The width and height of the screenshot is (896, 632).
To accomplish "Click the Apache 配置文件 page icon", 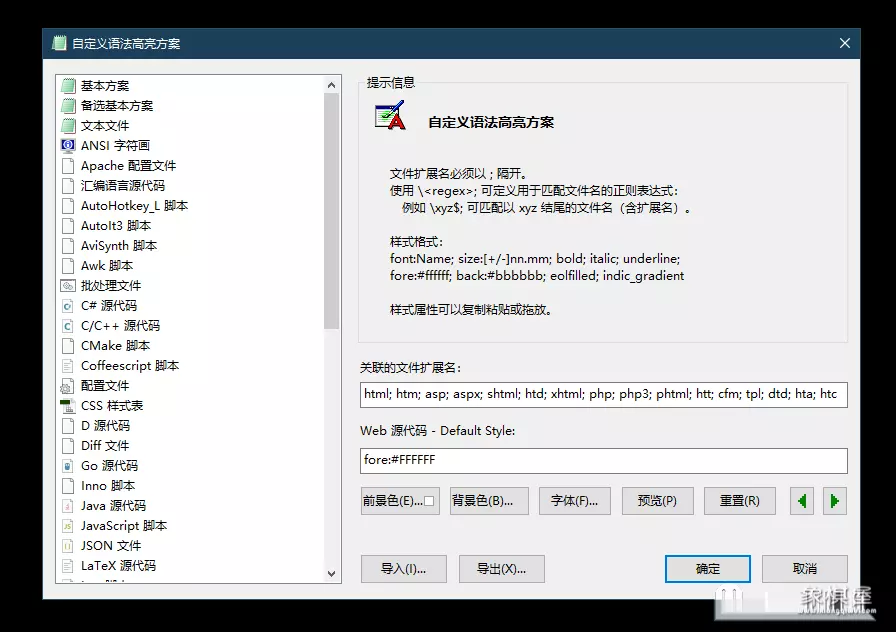I will pos(68,166).
